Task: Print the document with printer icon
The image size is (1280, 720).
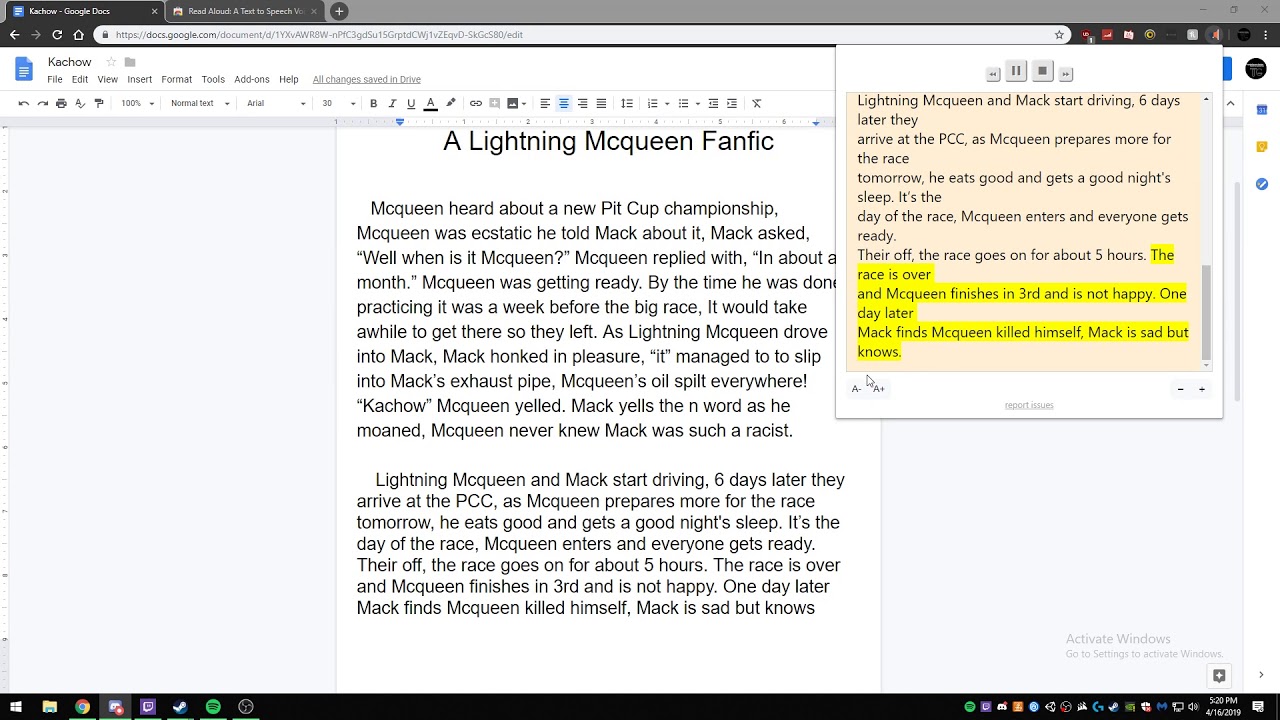Action: click(61, 103)
